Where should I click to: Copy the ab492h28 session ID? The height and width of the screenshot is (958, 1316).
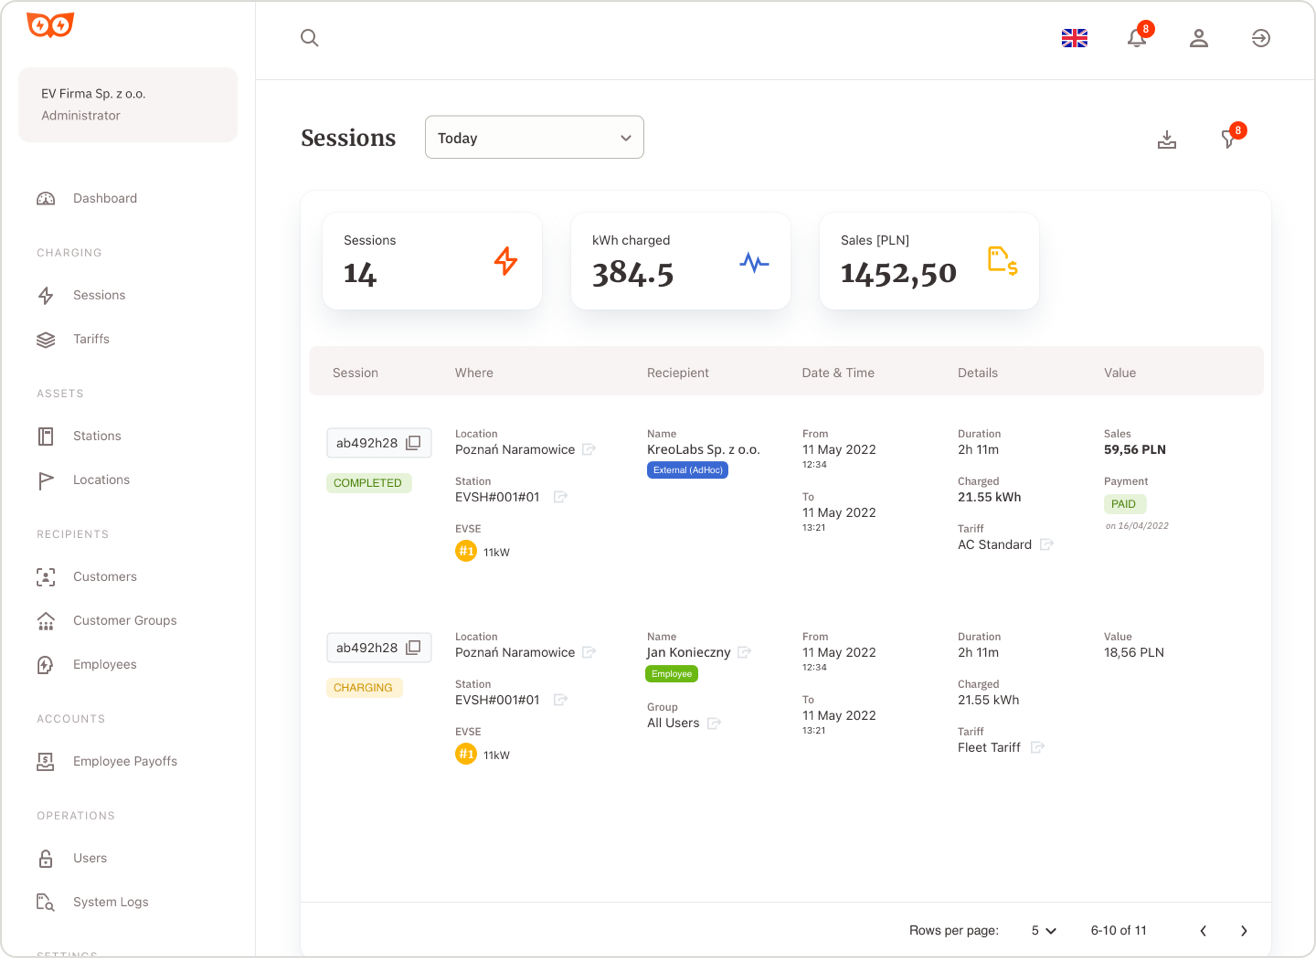[411, 442]
